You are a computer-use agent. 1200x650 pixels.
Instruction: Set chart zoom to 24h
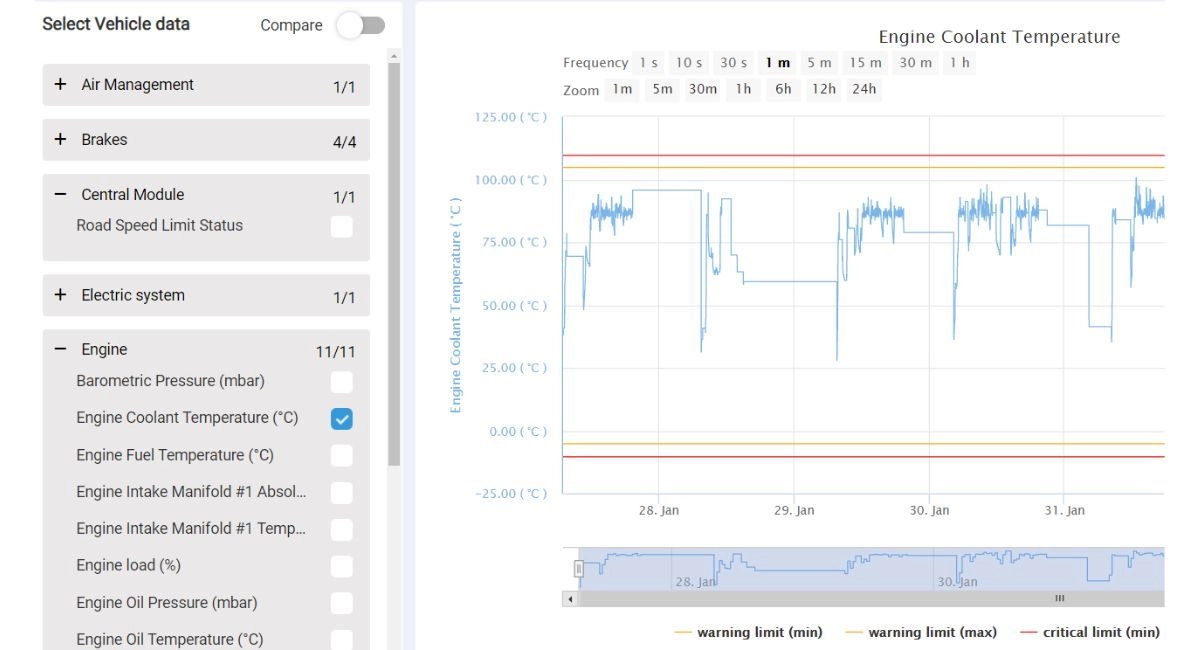[863, 89]
